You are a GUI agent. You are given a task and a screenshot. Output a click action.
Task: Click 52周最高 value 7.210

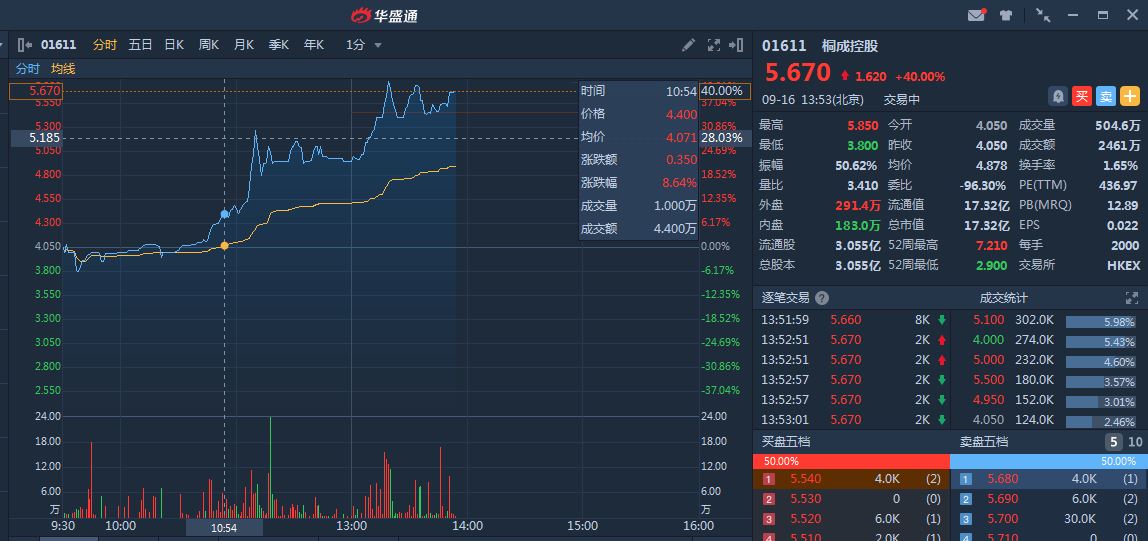point(993,245)
